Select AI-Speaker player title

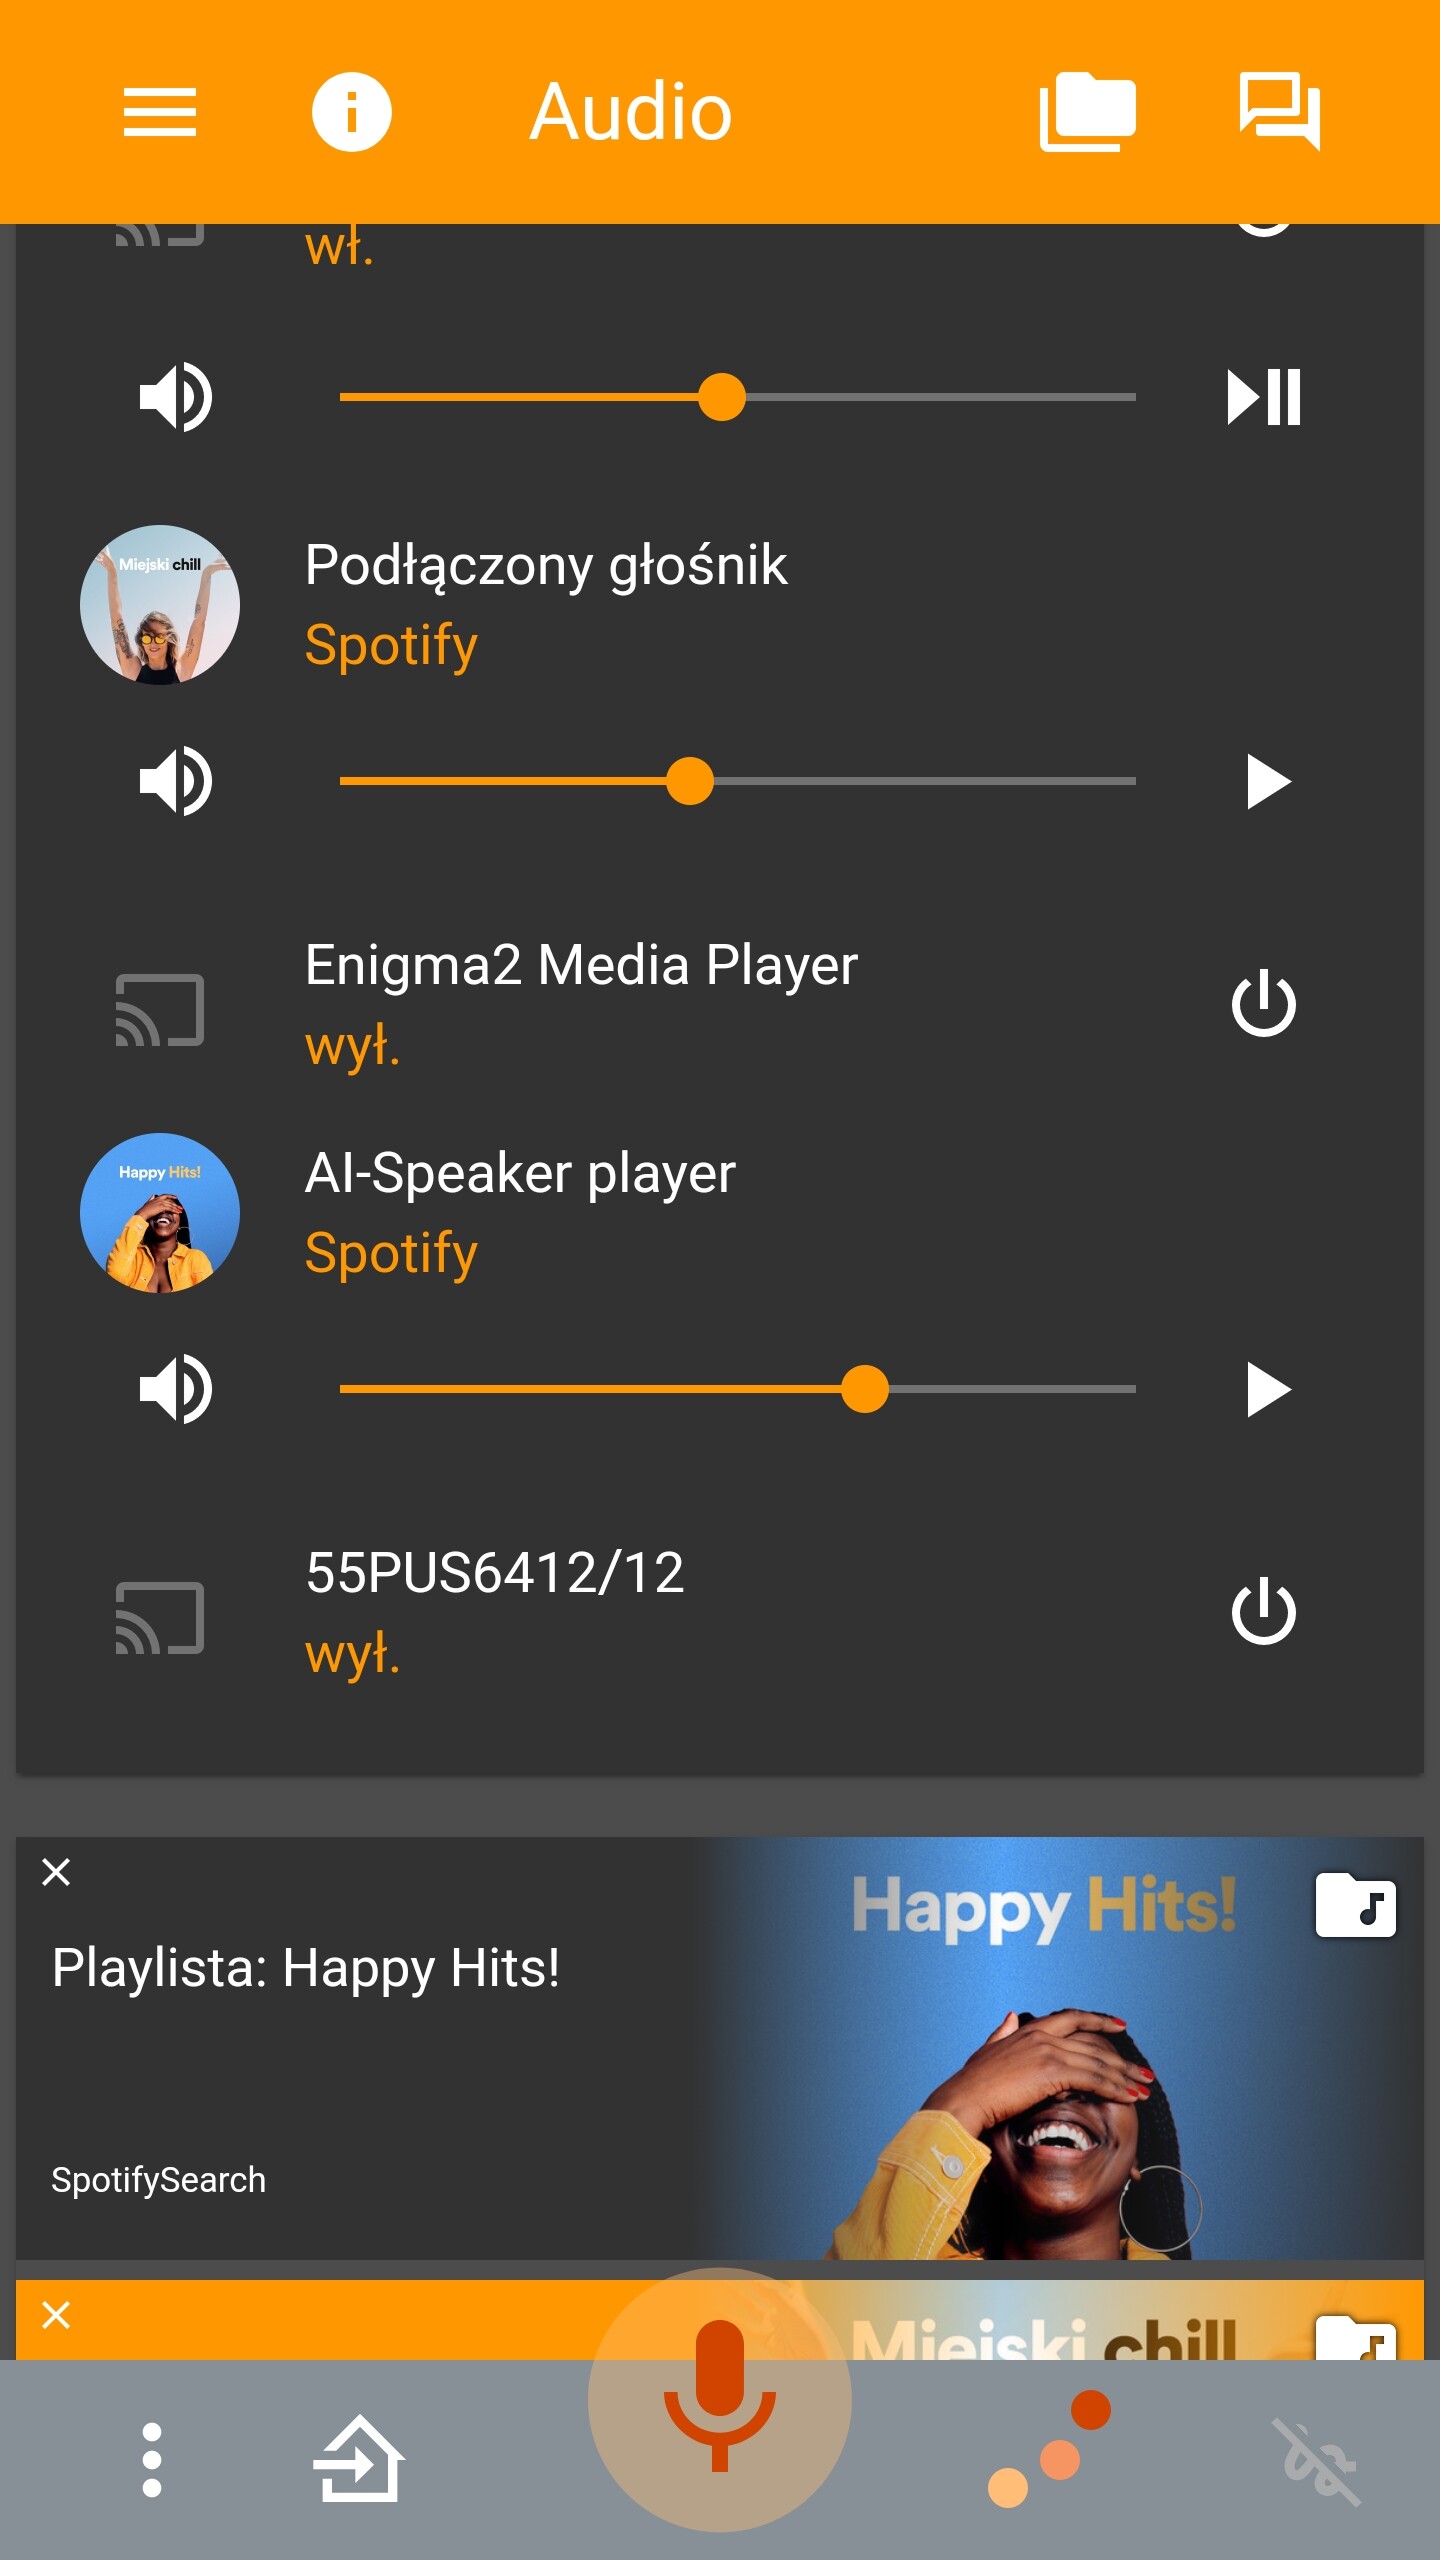520,1173
